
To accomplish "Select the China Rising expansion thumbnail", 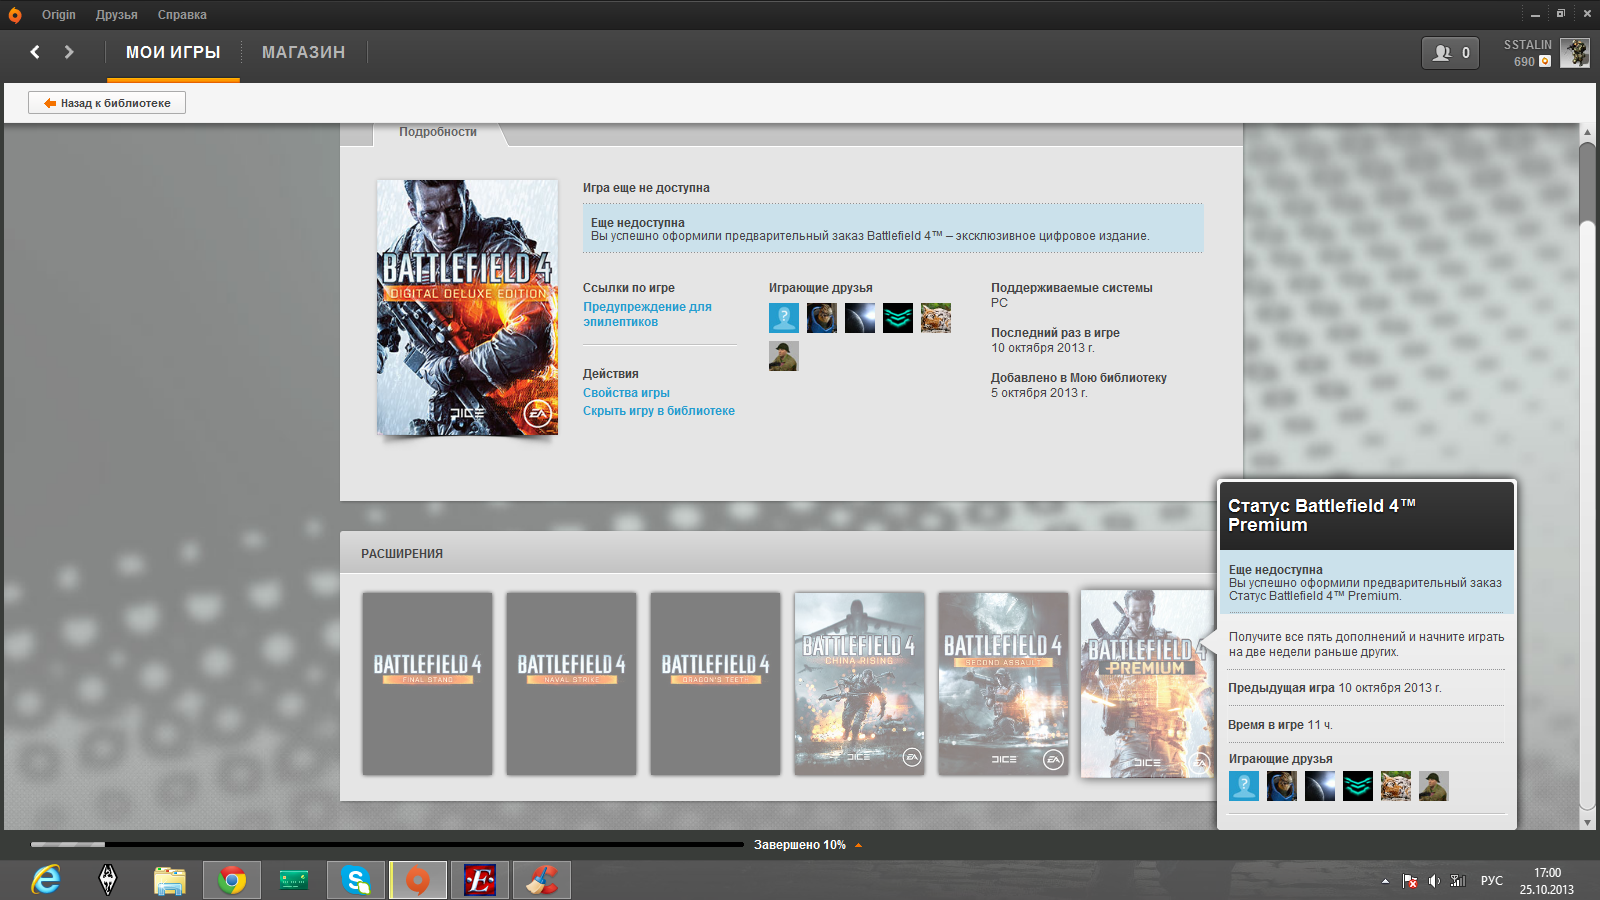I will pyautogui.click(x=859, y=683).
